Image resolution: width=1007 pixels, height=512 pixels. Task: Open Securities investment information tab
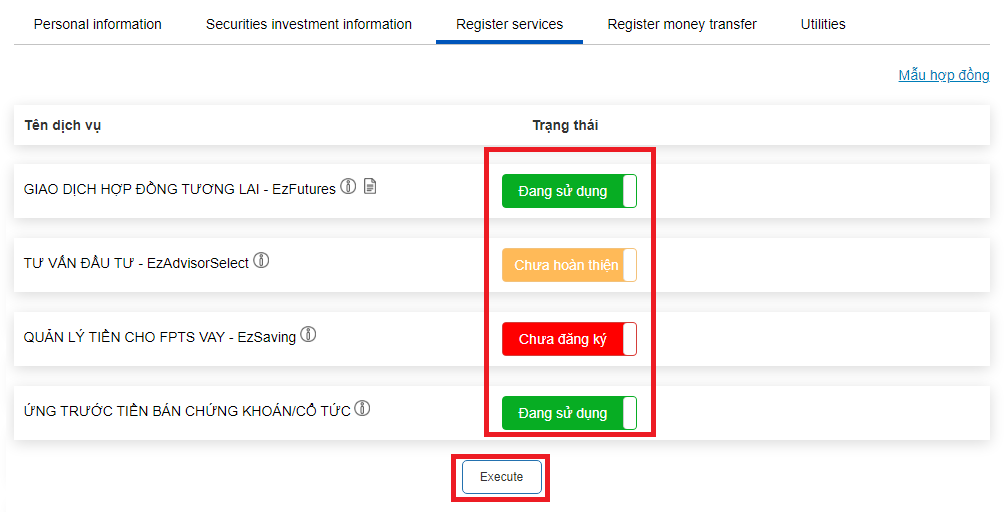pos(309,24)
